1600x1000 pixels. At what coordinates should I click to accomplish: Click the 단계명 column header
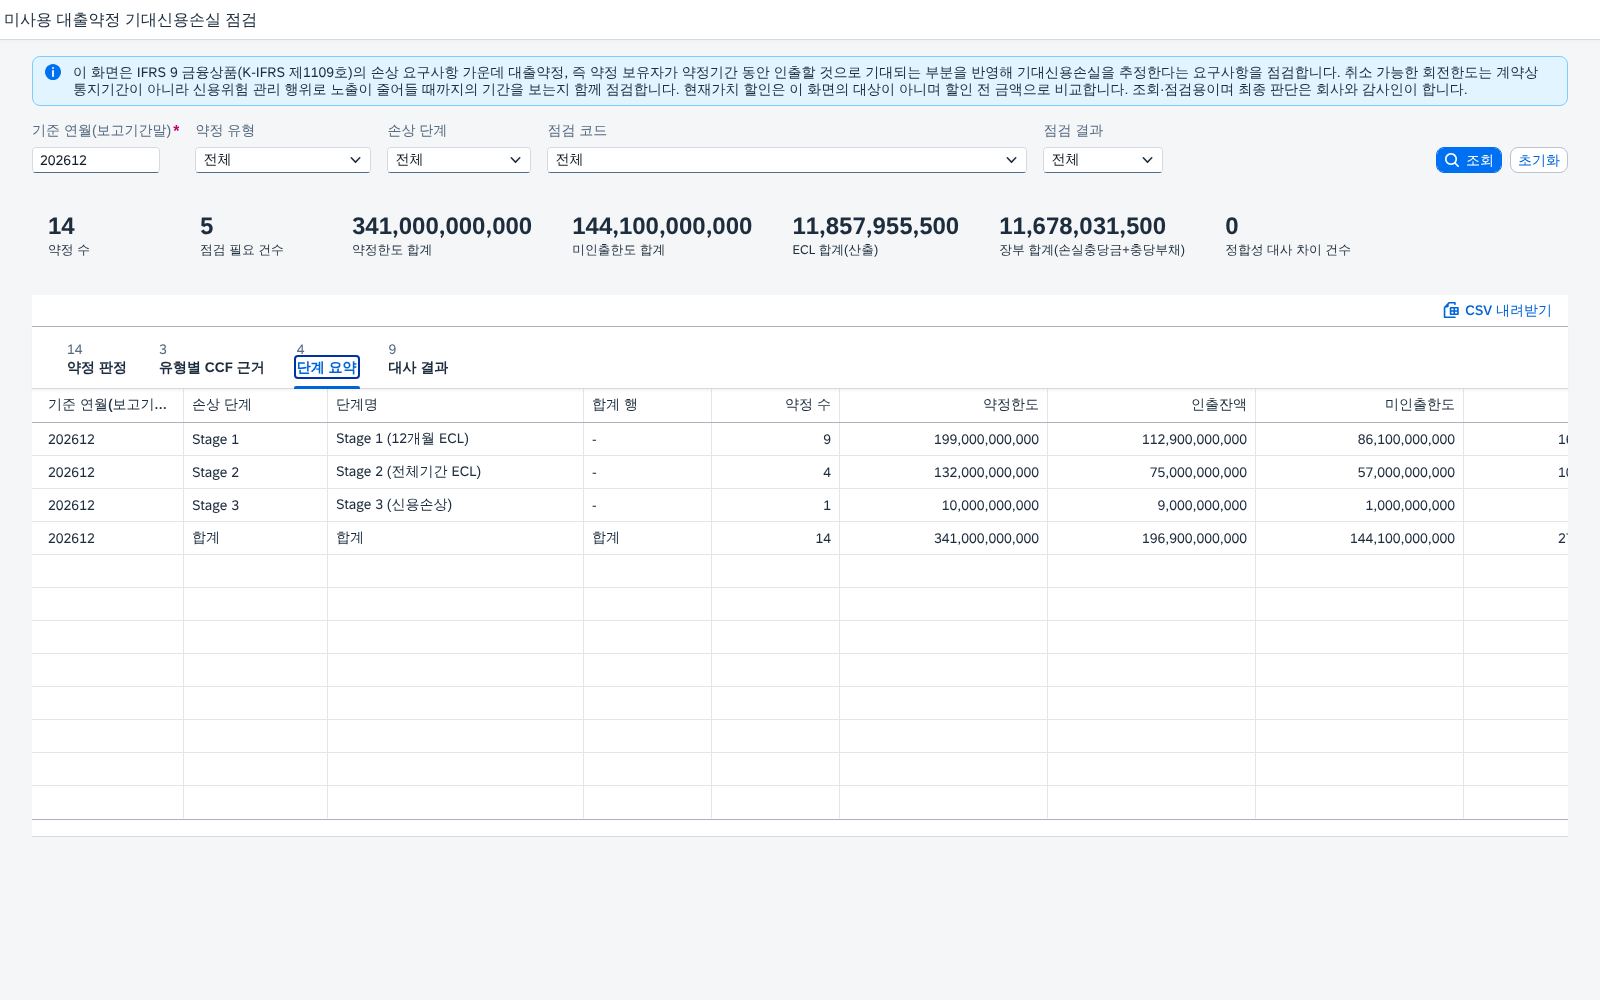[455, 405]
